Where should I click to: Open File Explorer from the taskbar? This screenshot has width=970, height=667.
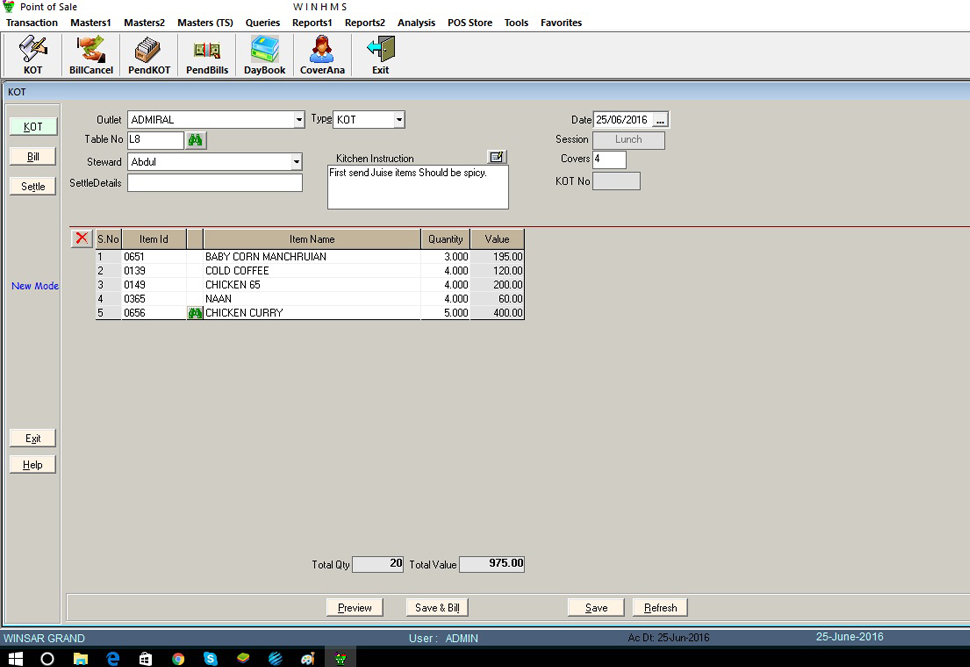80,658
